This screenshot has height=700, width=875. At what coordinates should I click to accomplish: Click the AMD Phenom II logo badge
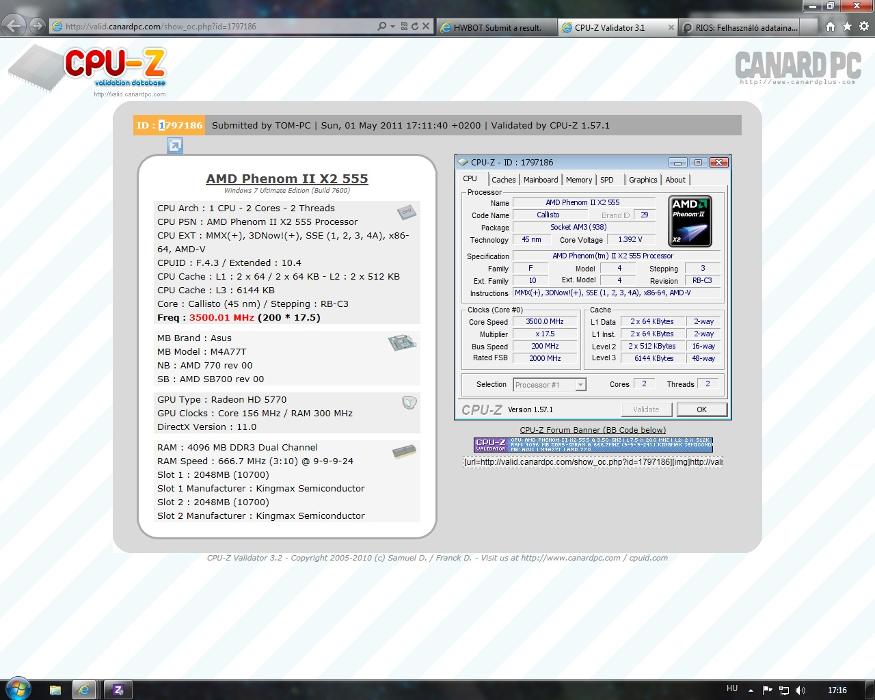690,221
